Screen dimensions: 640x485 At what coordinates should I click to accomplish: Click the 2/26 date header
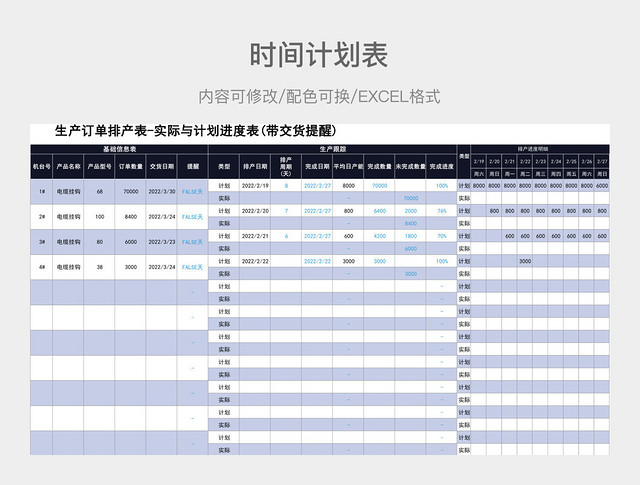(587, 162)
